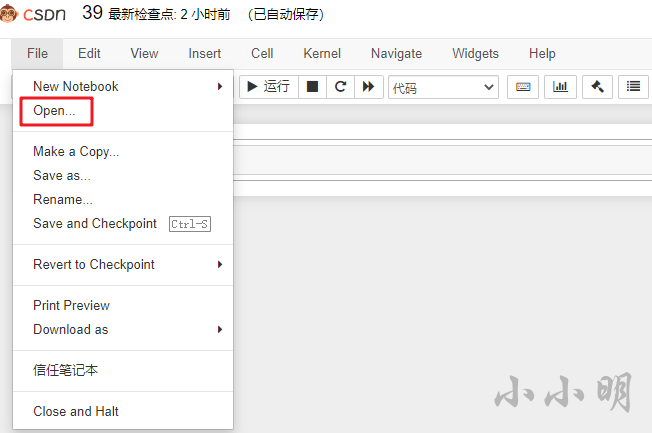Click Save and Checkpoint menu entry
The image size is (652, 433).
[123, 224]
